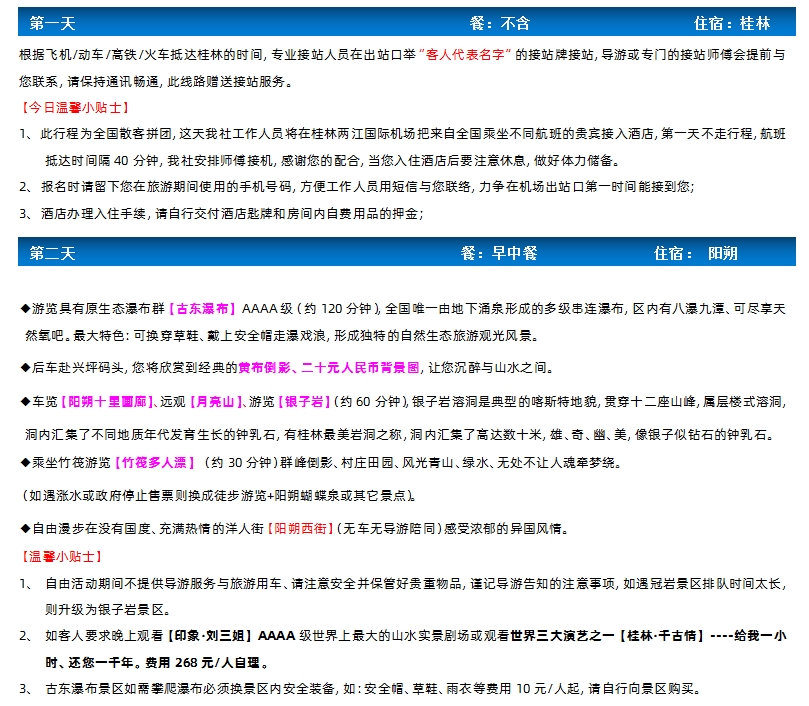
Task: Click the red 客人代表名字 text
Action: (468, 53)
